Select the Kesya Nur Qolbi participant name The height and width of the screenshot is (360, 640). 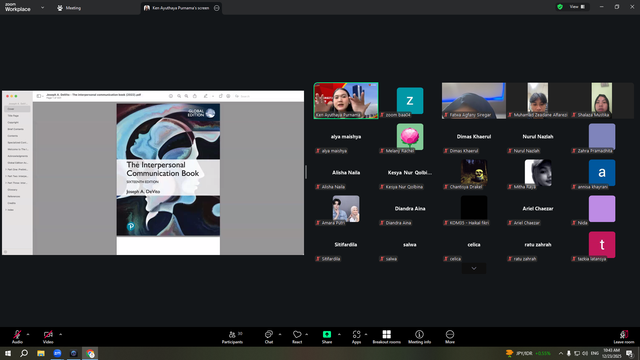(410, 173)
